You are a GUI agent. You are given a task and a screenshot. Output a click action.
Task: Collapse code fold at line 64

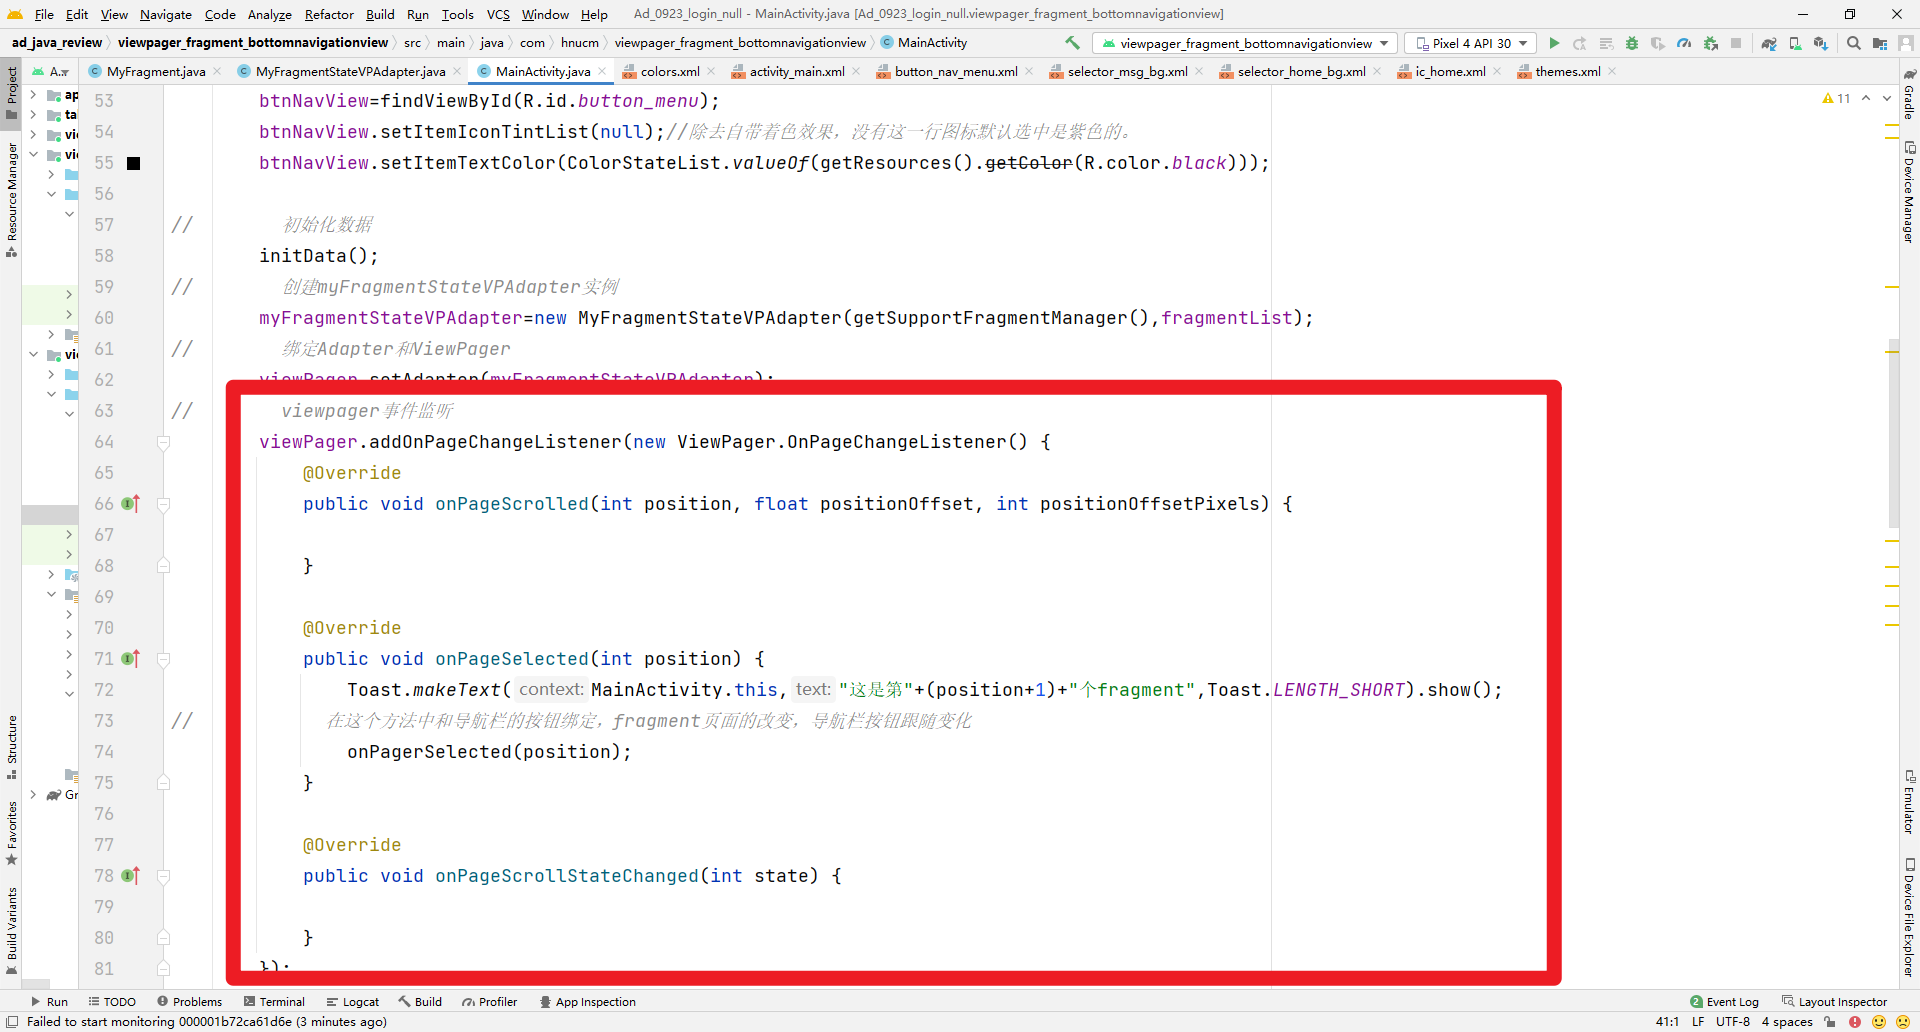pos(164,442)
